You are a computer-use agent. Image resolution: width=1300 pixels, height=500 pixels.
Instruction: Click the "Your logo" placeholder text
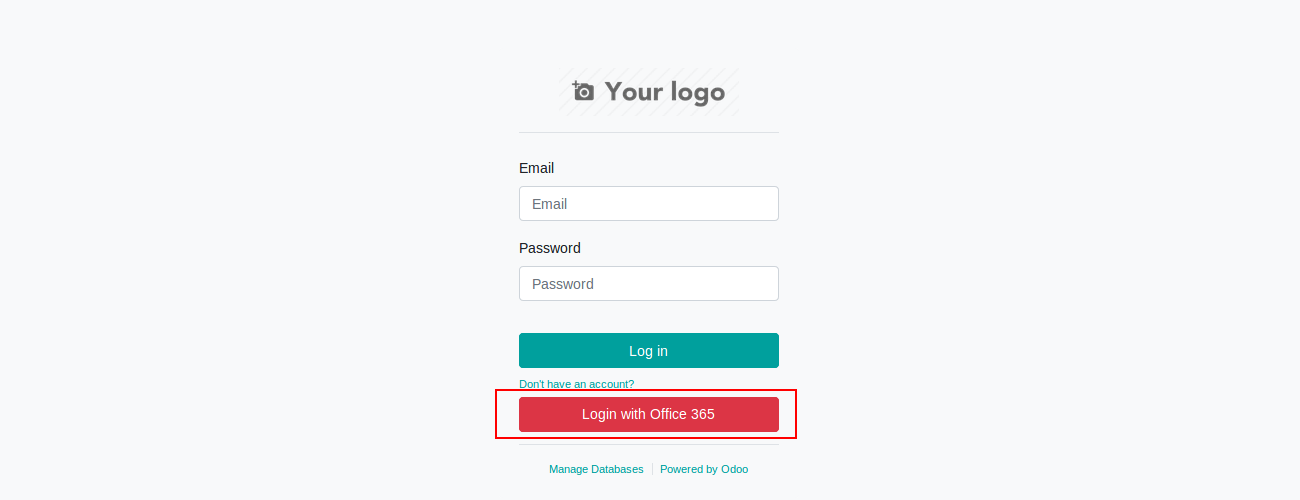coord(664,93)
